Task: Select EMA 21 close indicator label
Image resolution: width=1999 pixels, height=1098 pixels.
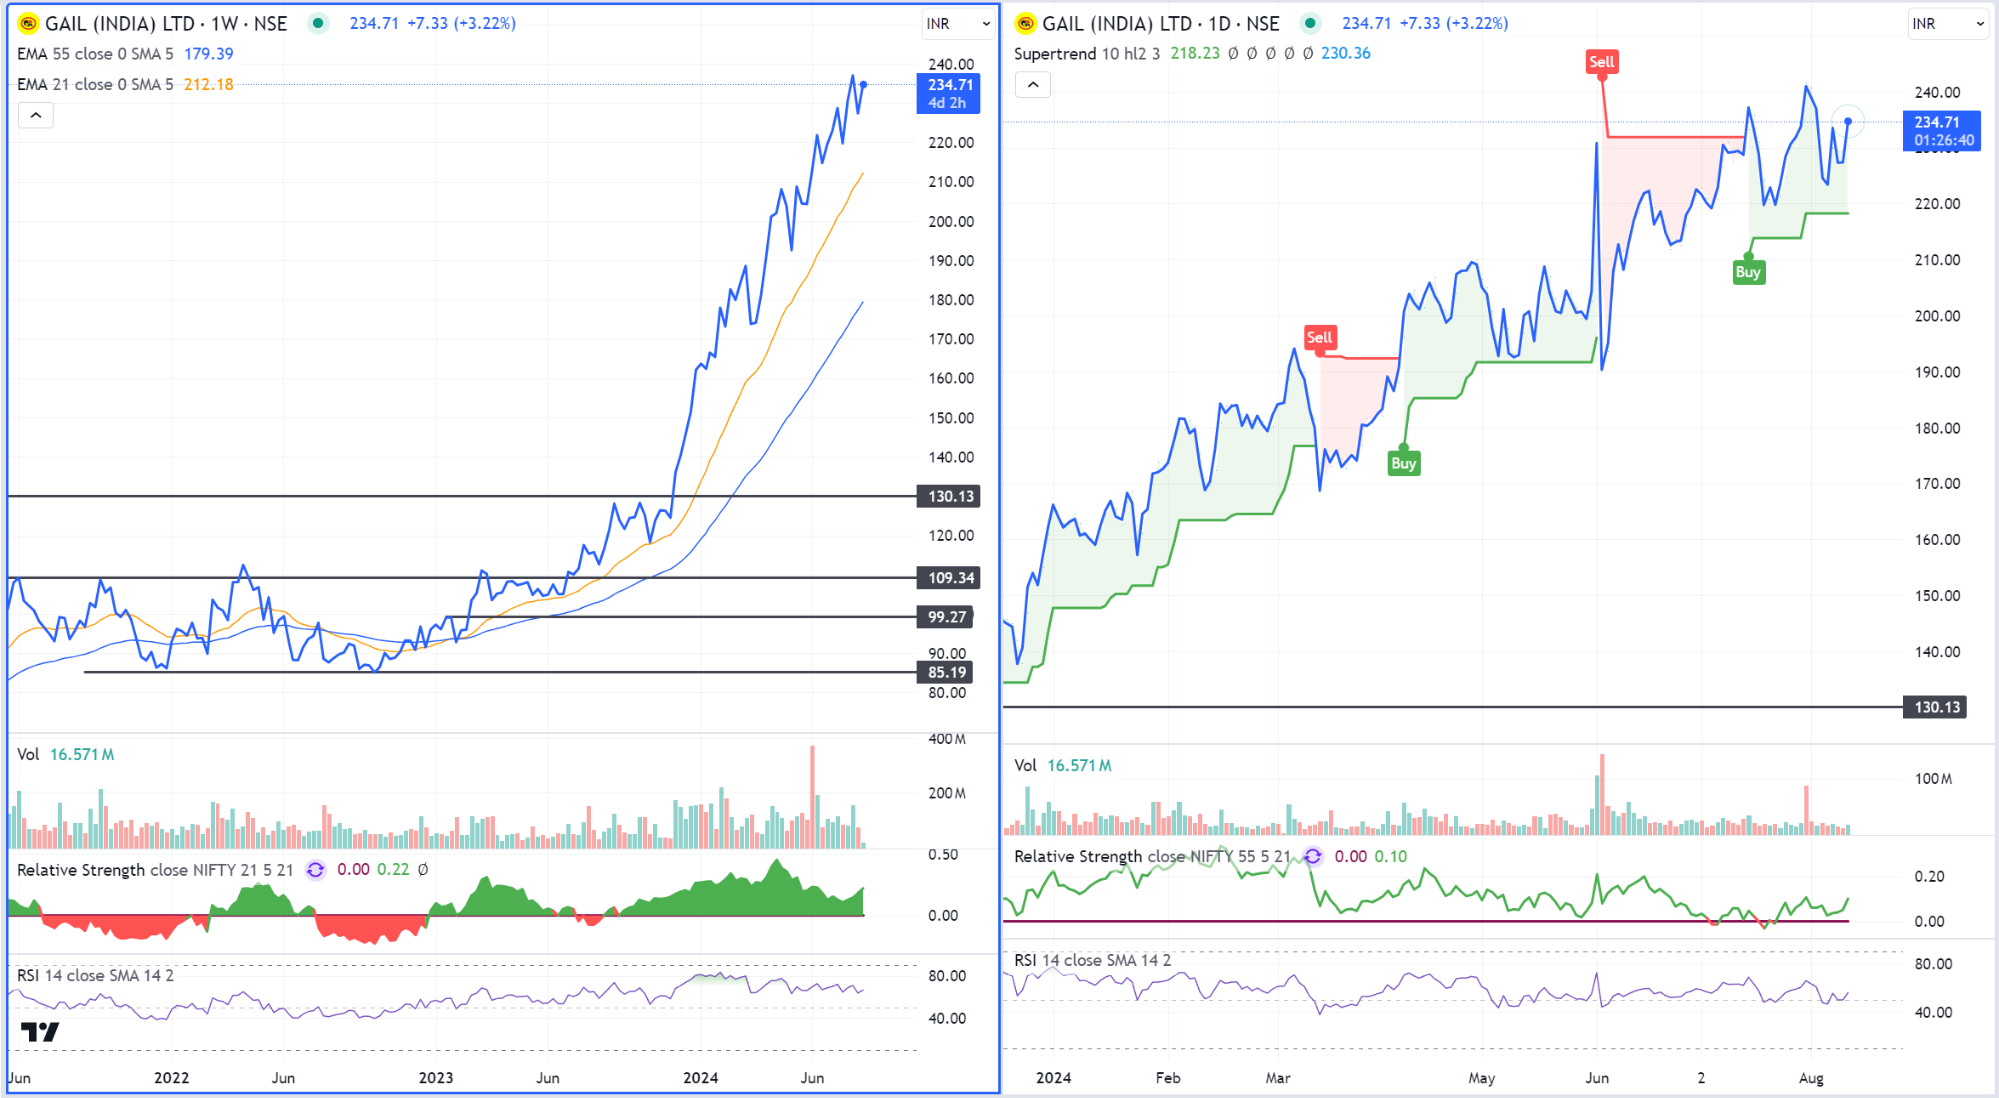Action: (x=95, y=85)
